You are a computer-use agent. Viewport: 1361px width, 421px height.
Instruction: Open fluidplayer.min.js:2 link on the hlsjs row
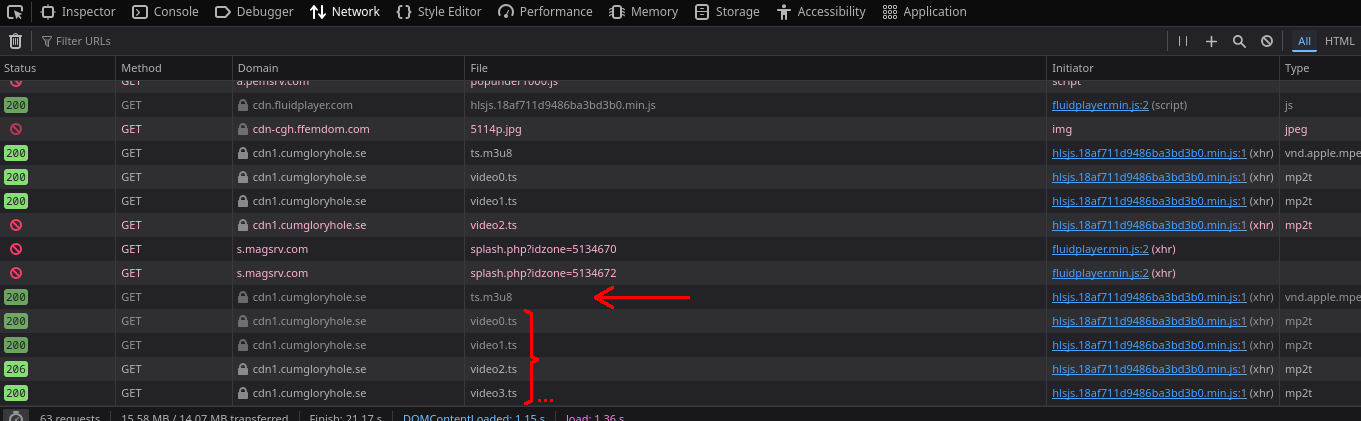point(1100,105)
